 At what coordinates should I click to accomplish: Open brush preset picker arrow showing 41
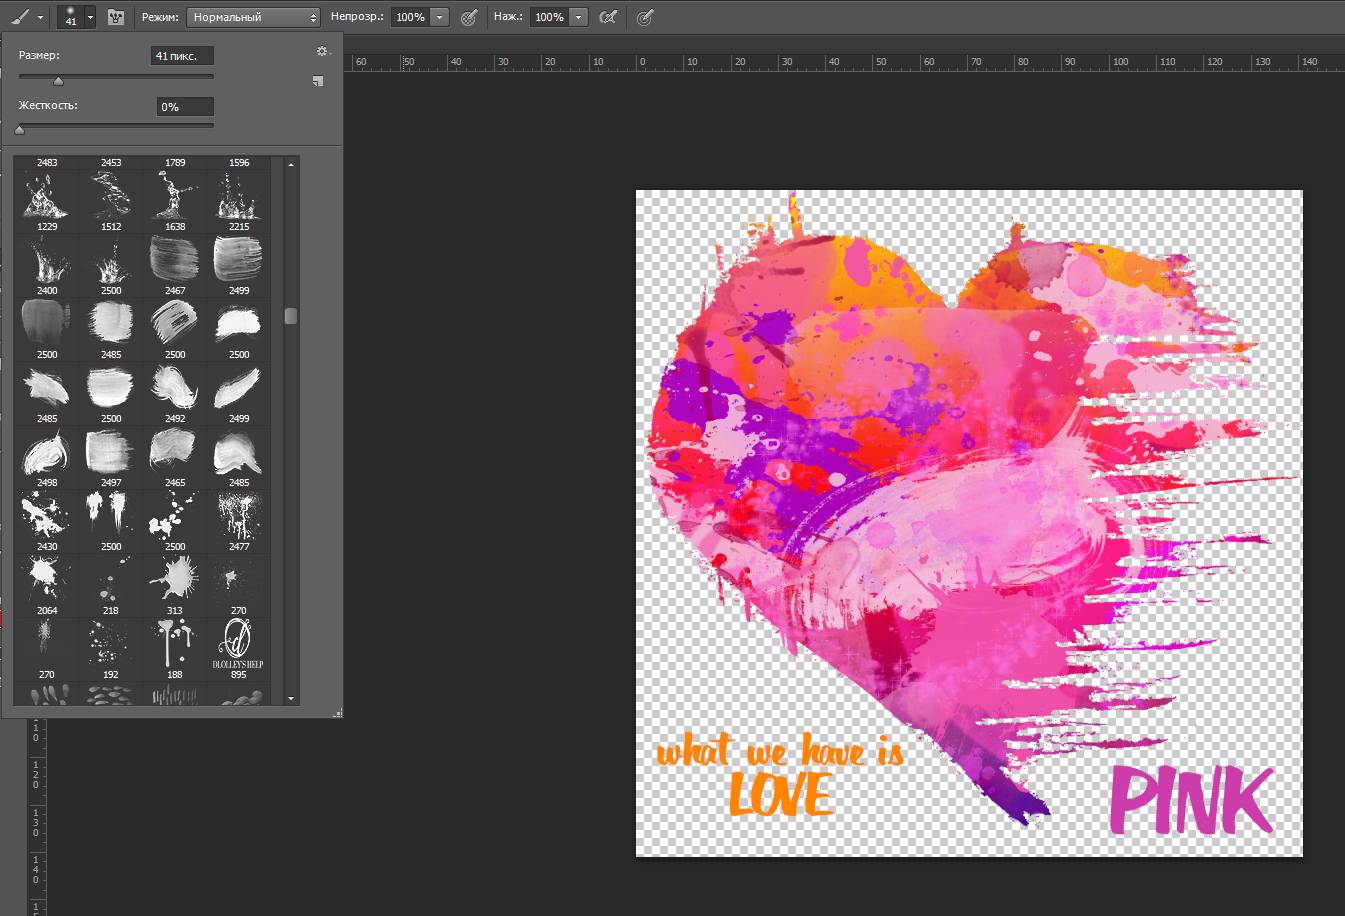coord(90,17)
